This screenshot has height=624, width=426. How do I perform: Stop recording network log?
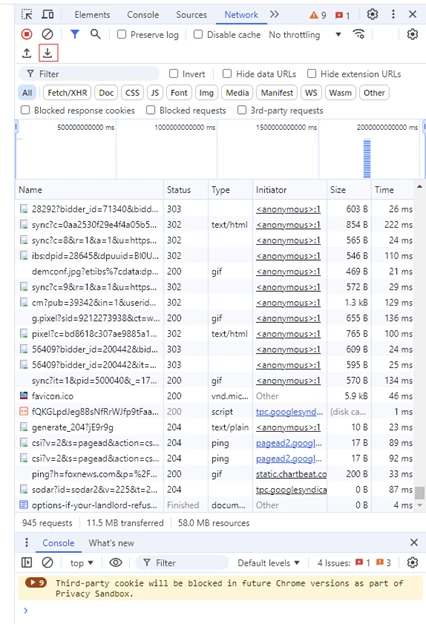point(27,35)
